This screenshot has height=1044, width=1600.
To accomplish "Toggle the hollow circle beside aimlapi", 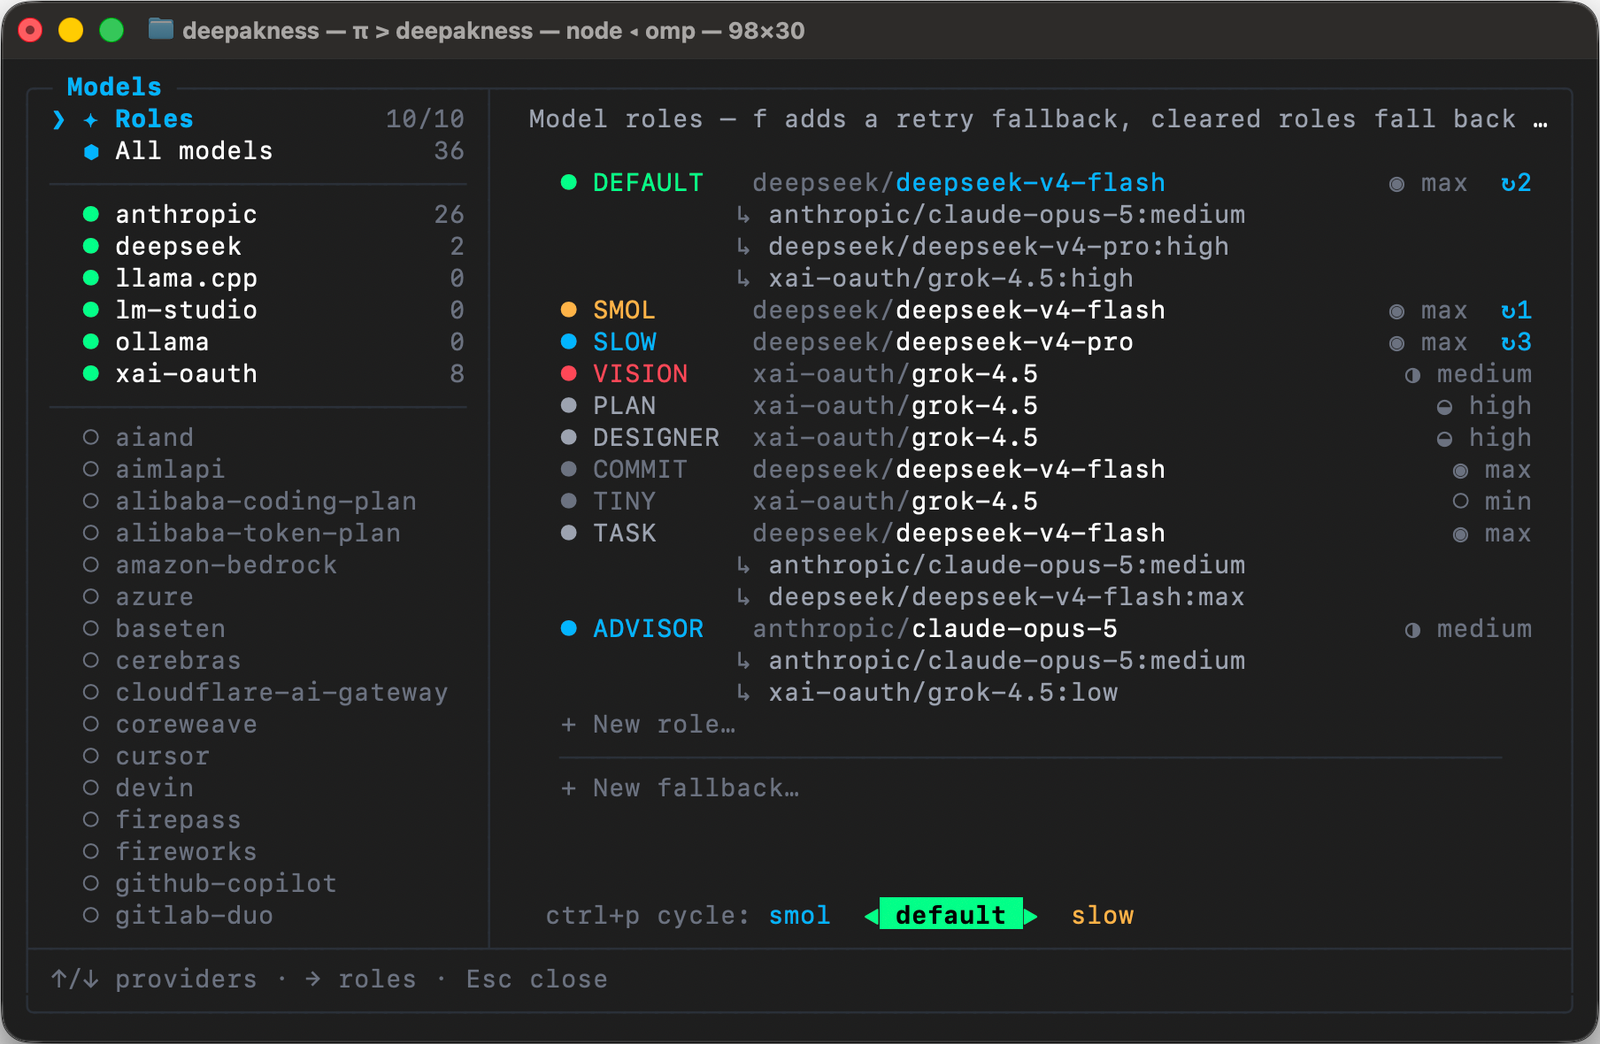I will 91,469.
